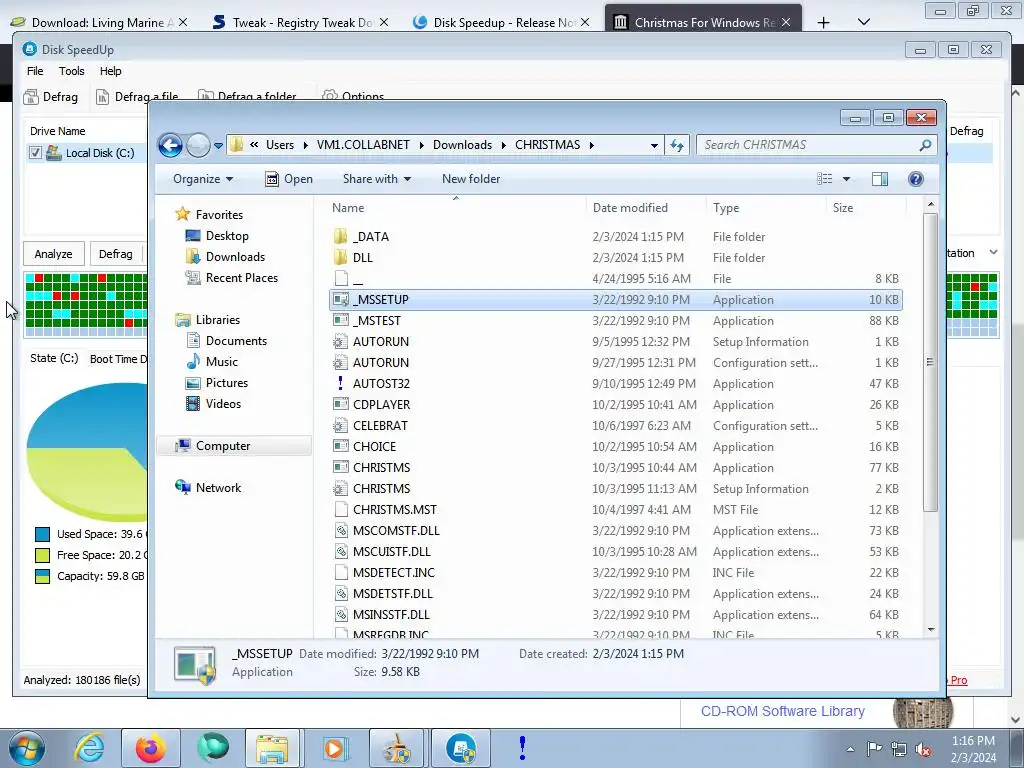Click Open in Explorer toolbar
The image size is (1024, 768).
(x=289, y=179)
